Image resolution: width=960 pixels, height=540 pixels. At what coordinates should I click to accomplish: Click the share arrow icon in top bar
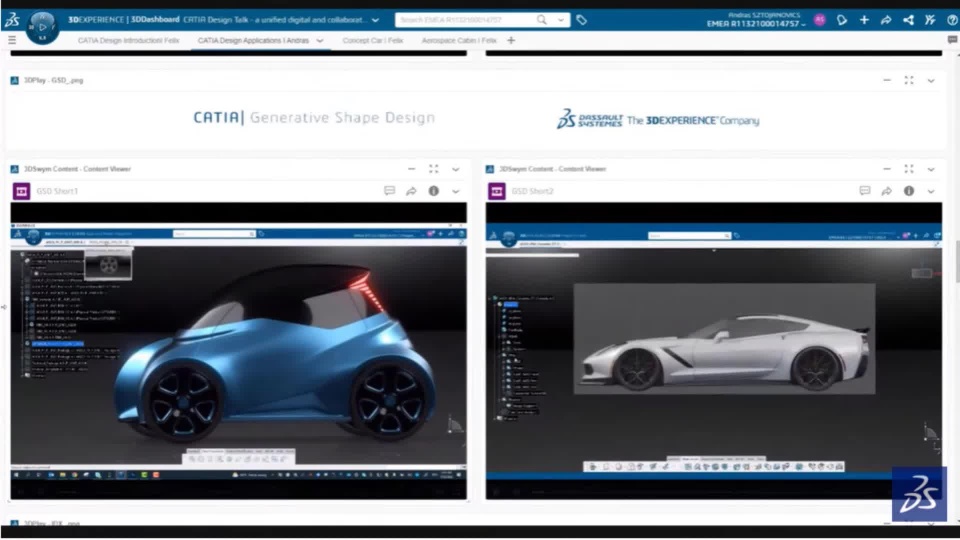(886, 20)
